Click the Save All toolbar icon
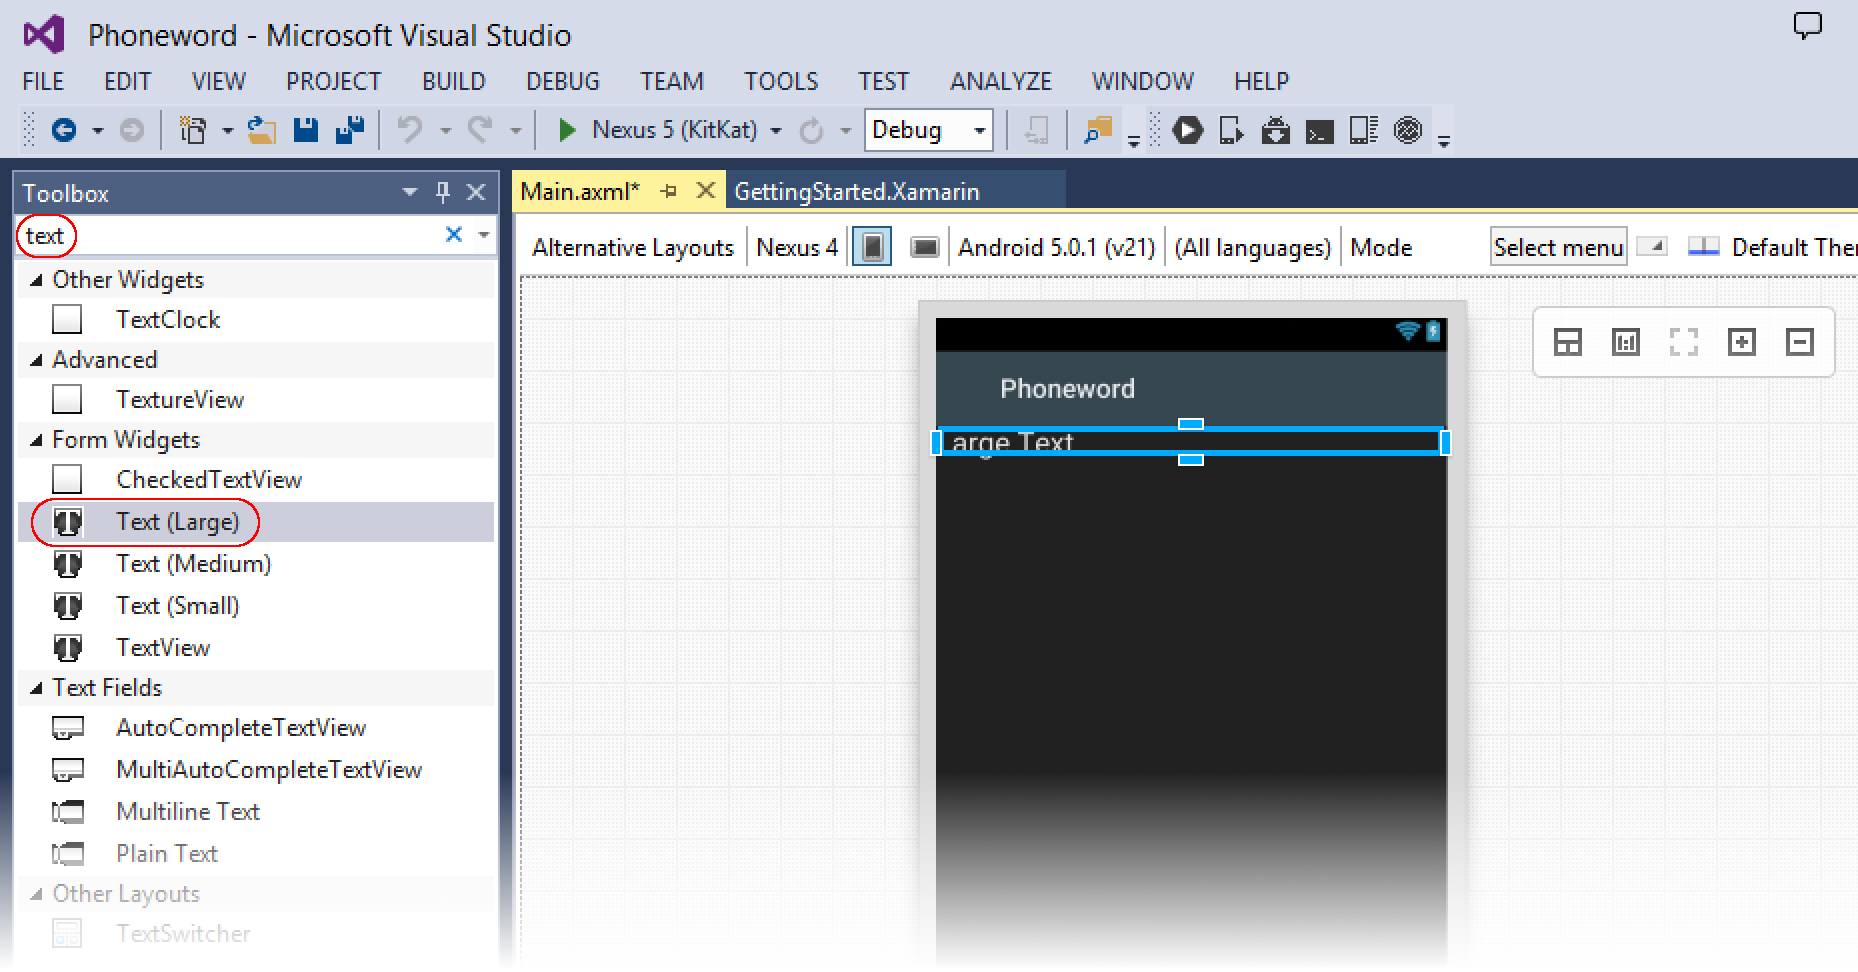This screenshot has height=972, width=1858. tap(349, 130)
